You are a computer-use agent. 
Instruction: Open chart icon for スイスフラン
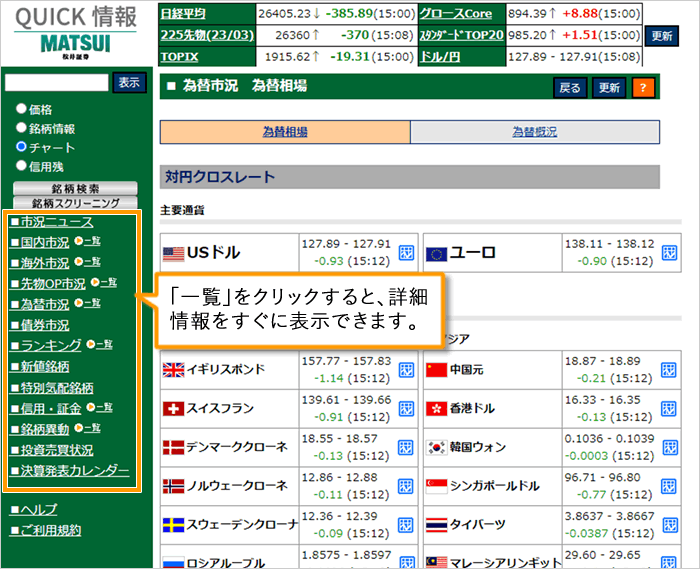coord(406,409)
